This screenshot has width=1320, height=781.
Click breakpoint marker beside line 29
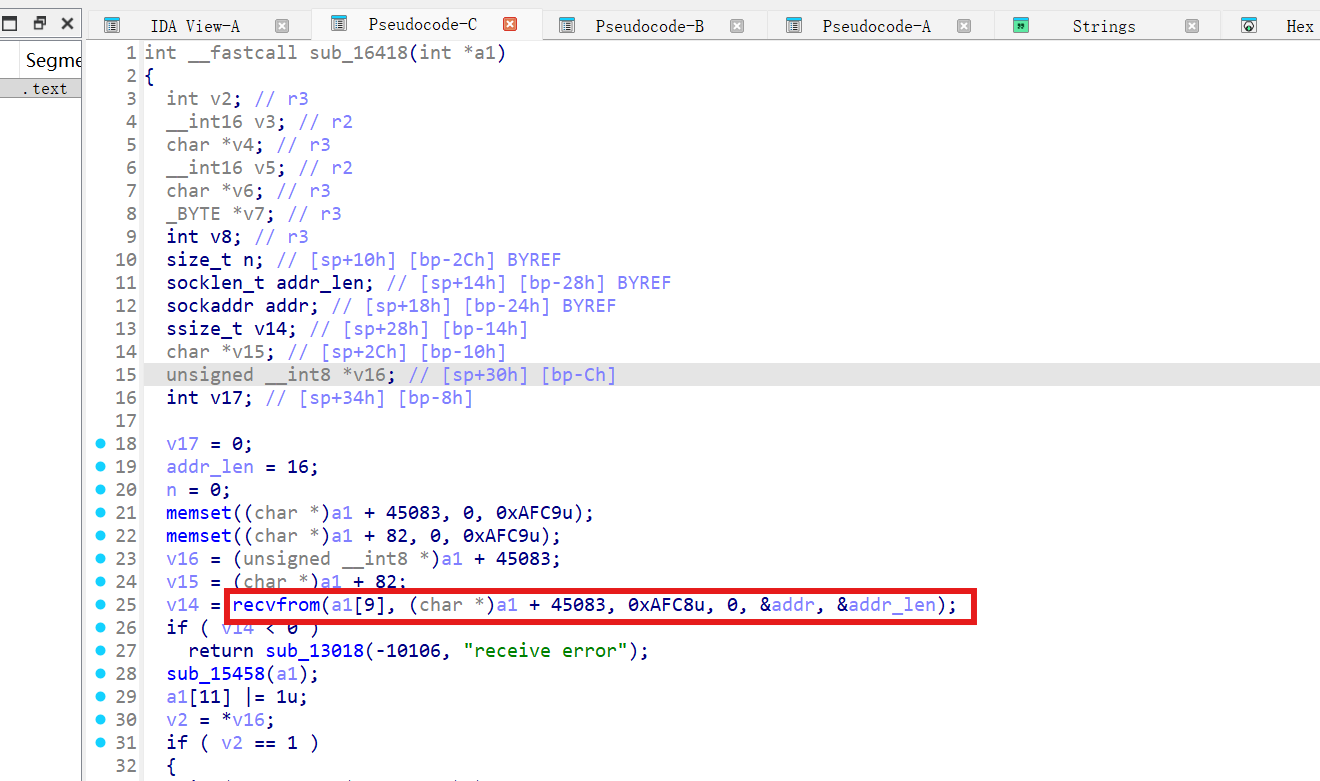coord(100,696)
